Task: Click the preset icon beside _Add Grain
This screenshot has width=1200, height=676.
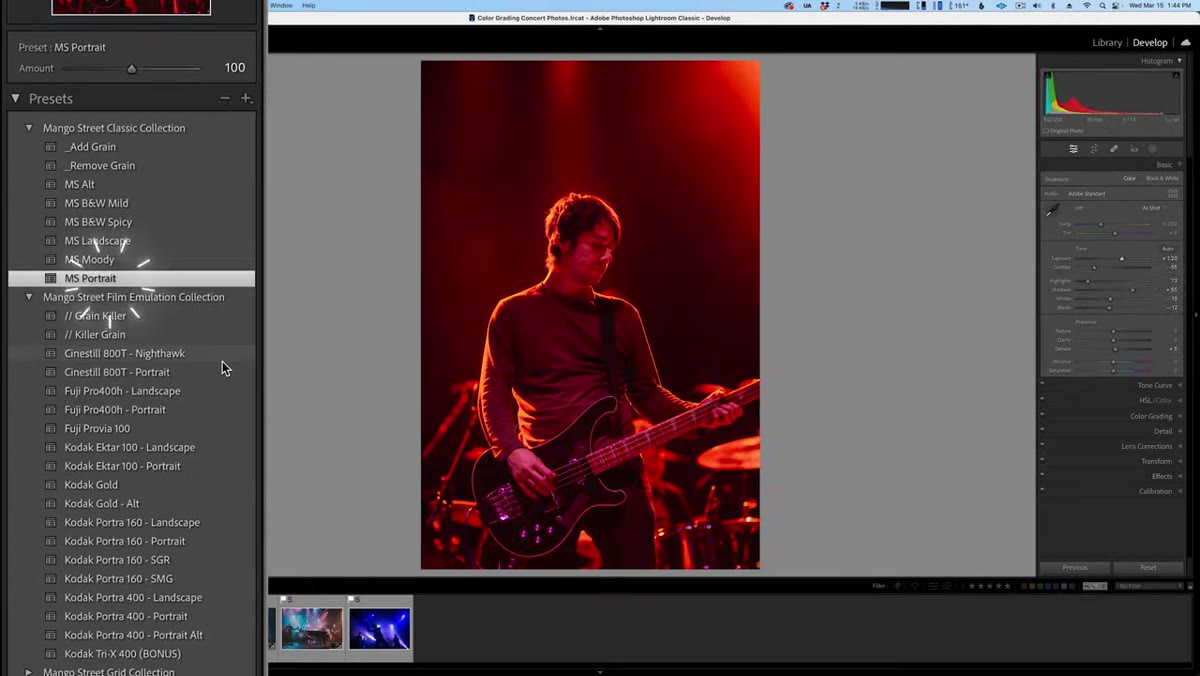Action: coord(50,147)
